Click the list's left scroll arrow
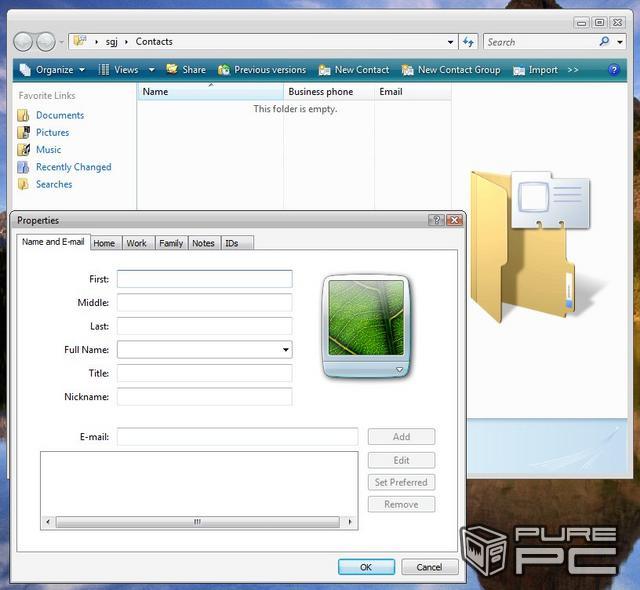The height and width of the screenshot is (590, 640). click(x=48, y=522)
